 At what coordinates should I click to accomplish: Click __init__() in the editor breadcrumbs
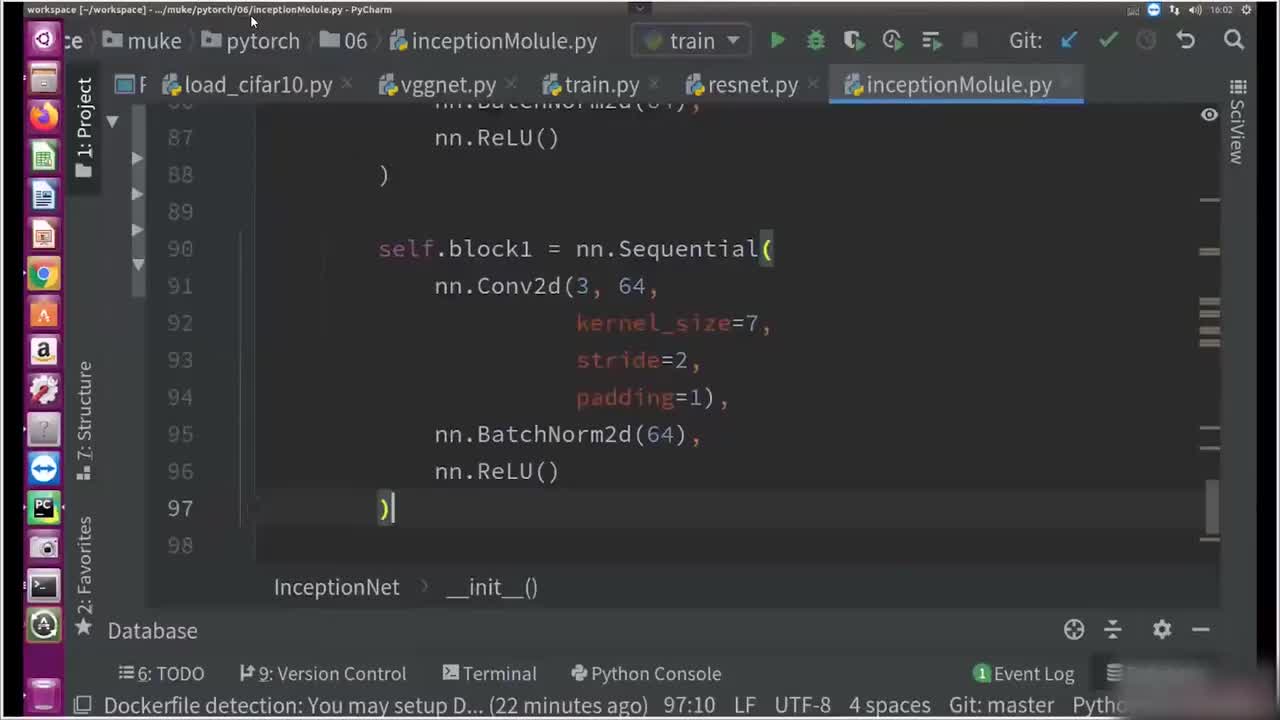[x=491, y=587]
